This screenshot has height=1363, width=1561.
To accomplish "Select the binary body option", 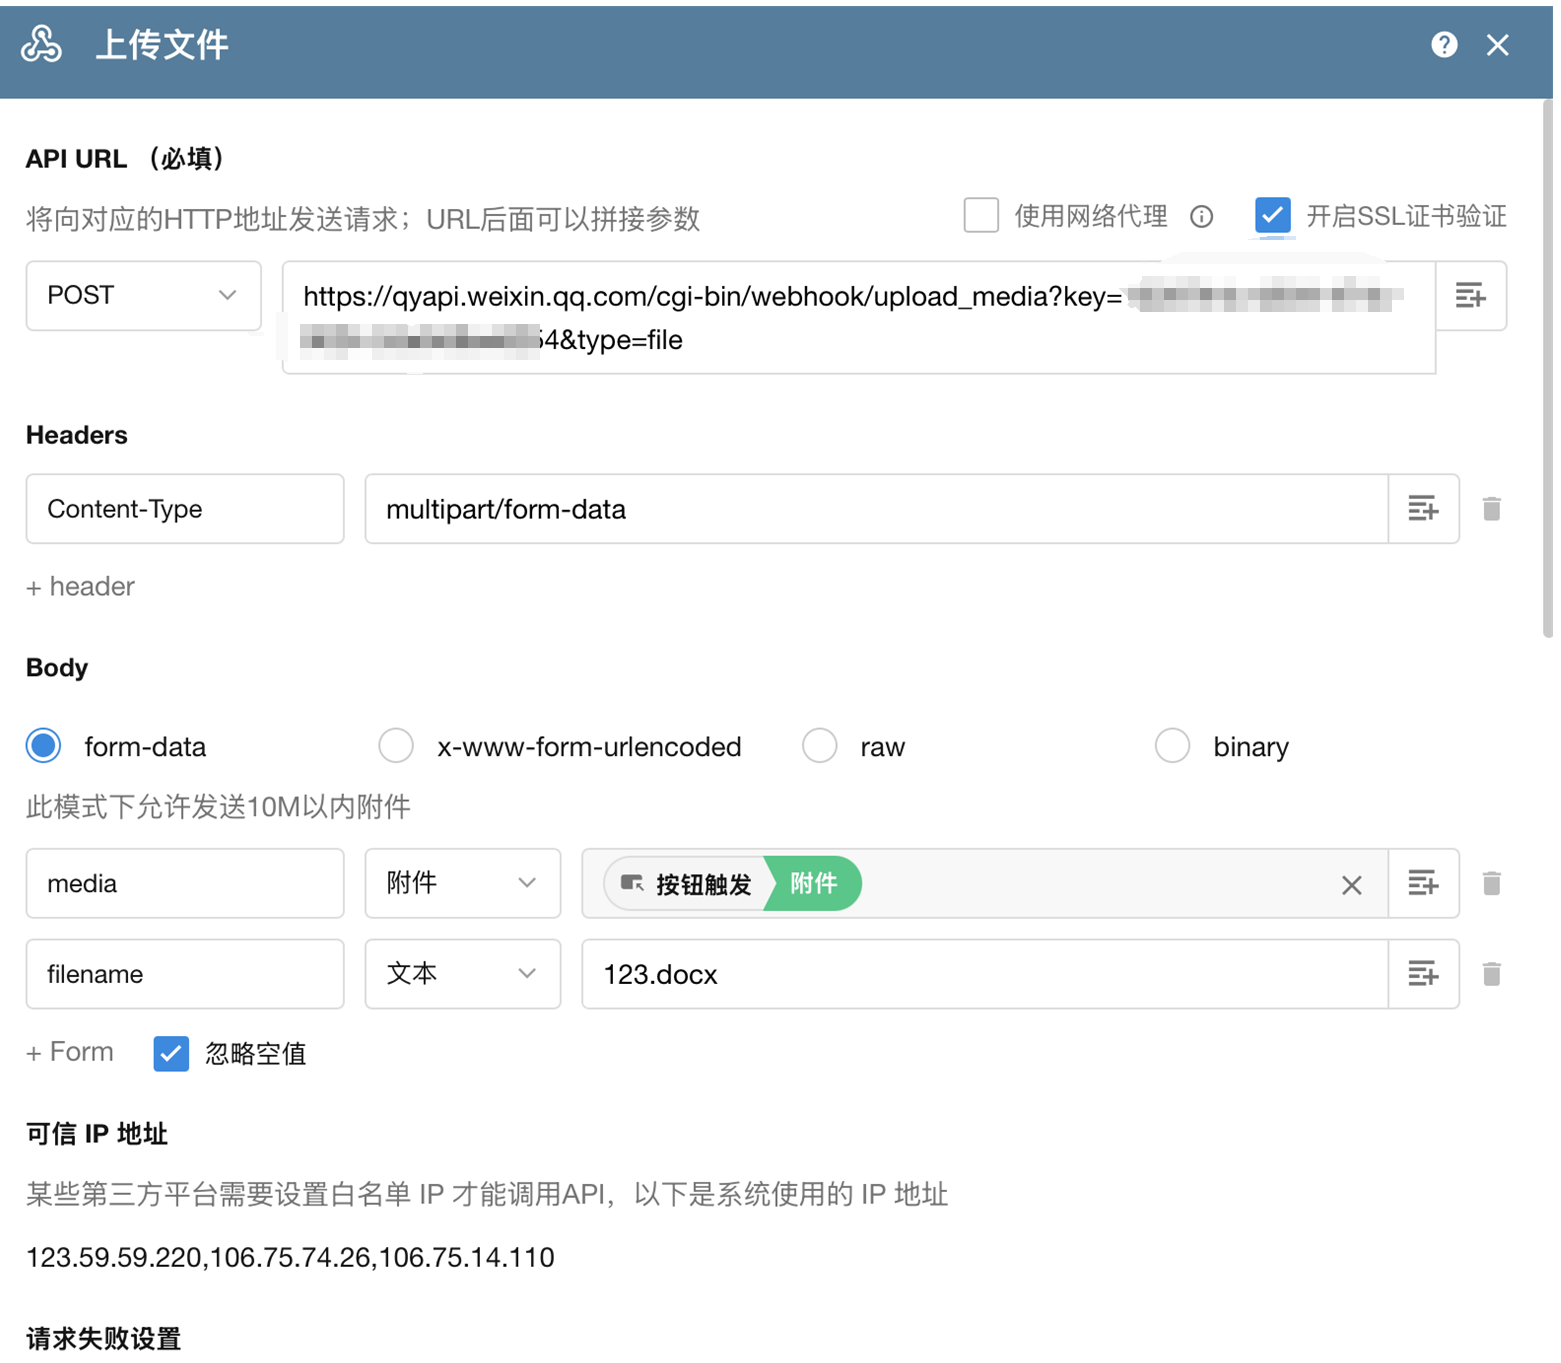I will tap(1172, 746).
